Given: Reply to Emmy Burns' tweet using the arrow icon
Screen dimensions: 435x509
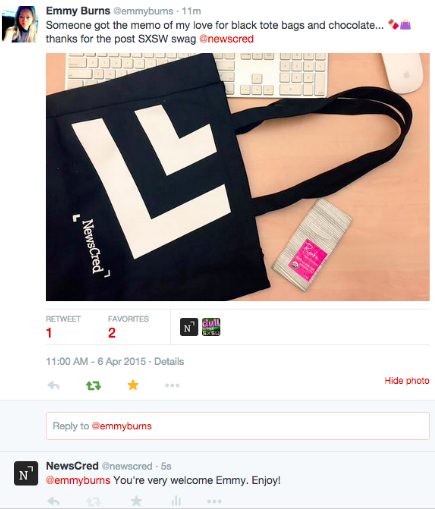Looking at the screenshot, I should (53, 385).
